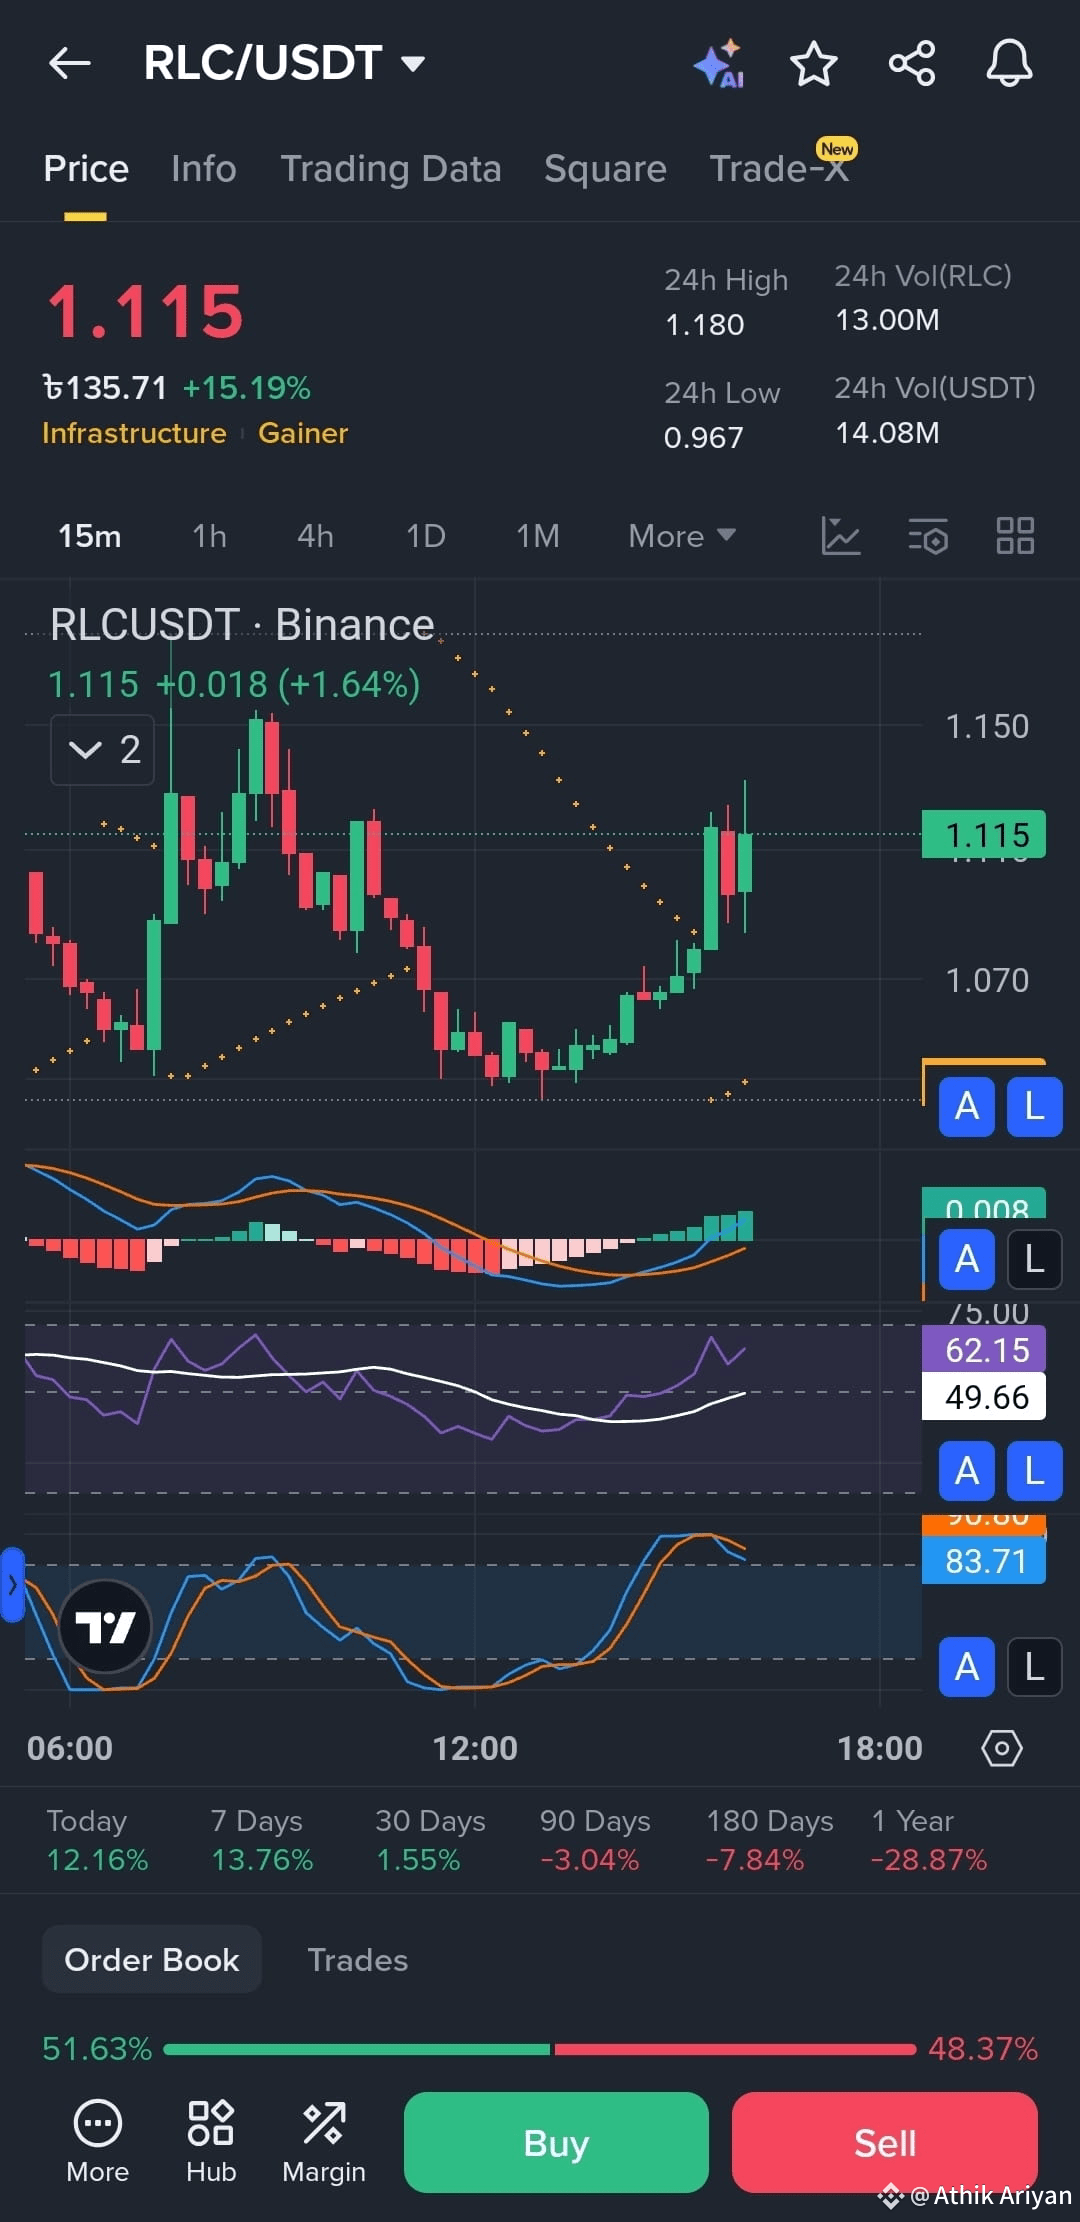
Task: Open chart settings hexagon icon
Action: click(x=1002, y=1748)
